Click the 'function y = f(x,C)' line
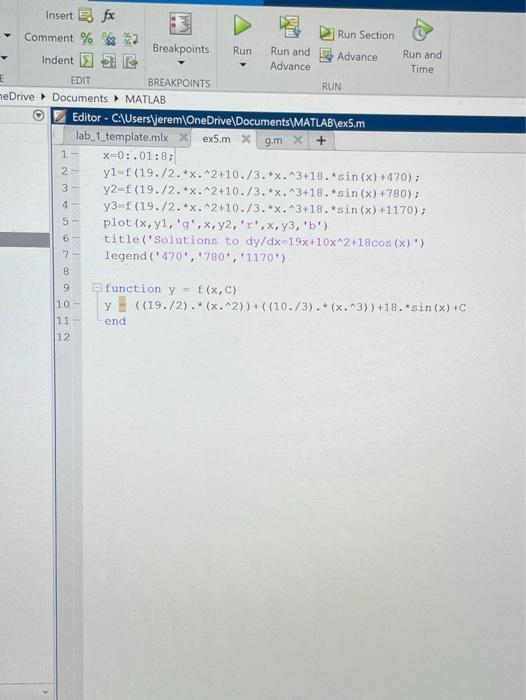Viewport: 526px width, 700px height. tap(170, 289)
